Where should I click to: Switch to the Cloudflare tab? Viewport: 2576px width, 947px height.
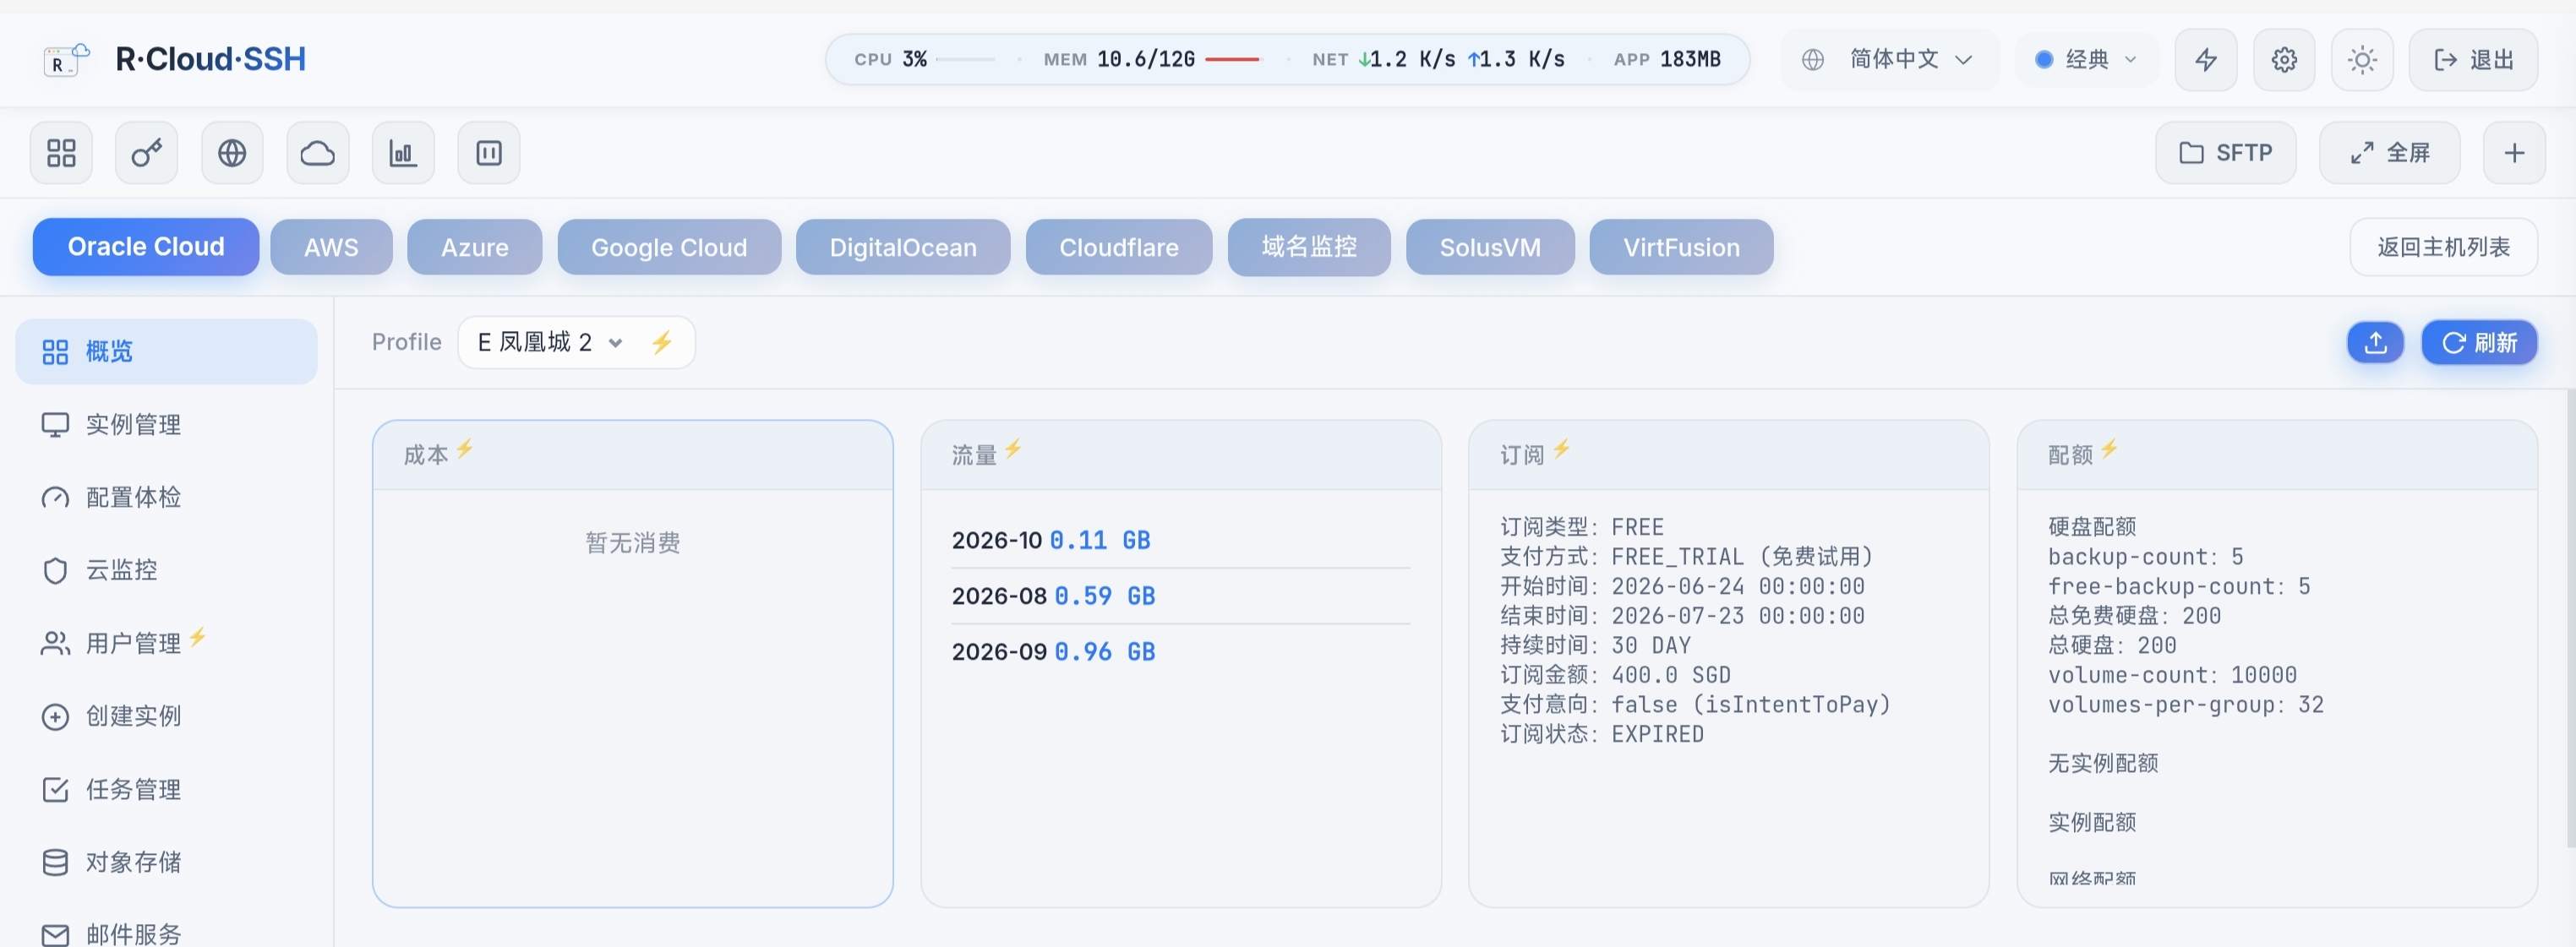[x=1119, y=247]
